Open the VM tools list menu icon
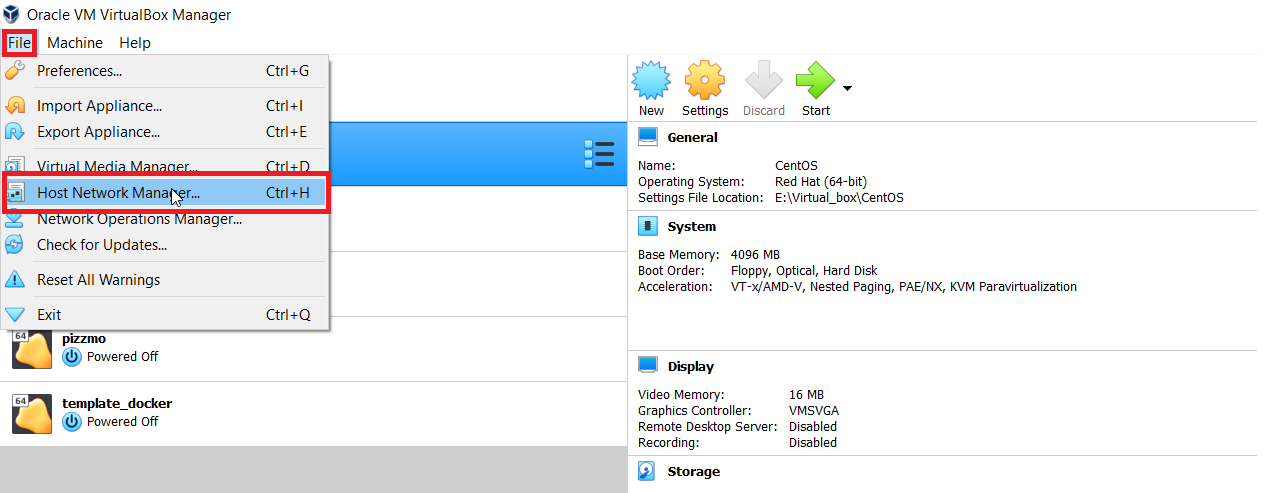Image resolution: width=1270 pixels, height=493 pixels. coord(599,154)
